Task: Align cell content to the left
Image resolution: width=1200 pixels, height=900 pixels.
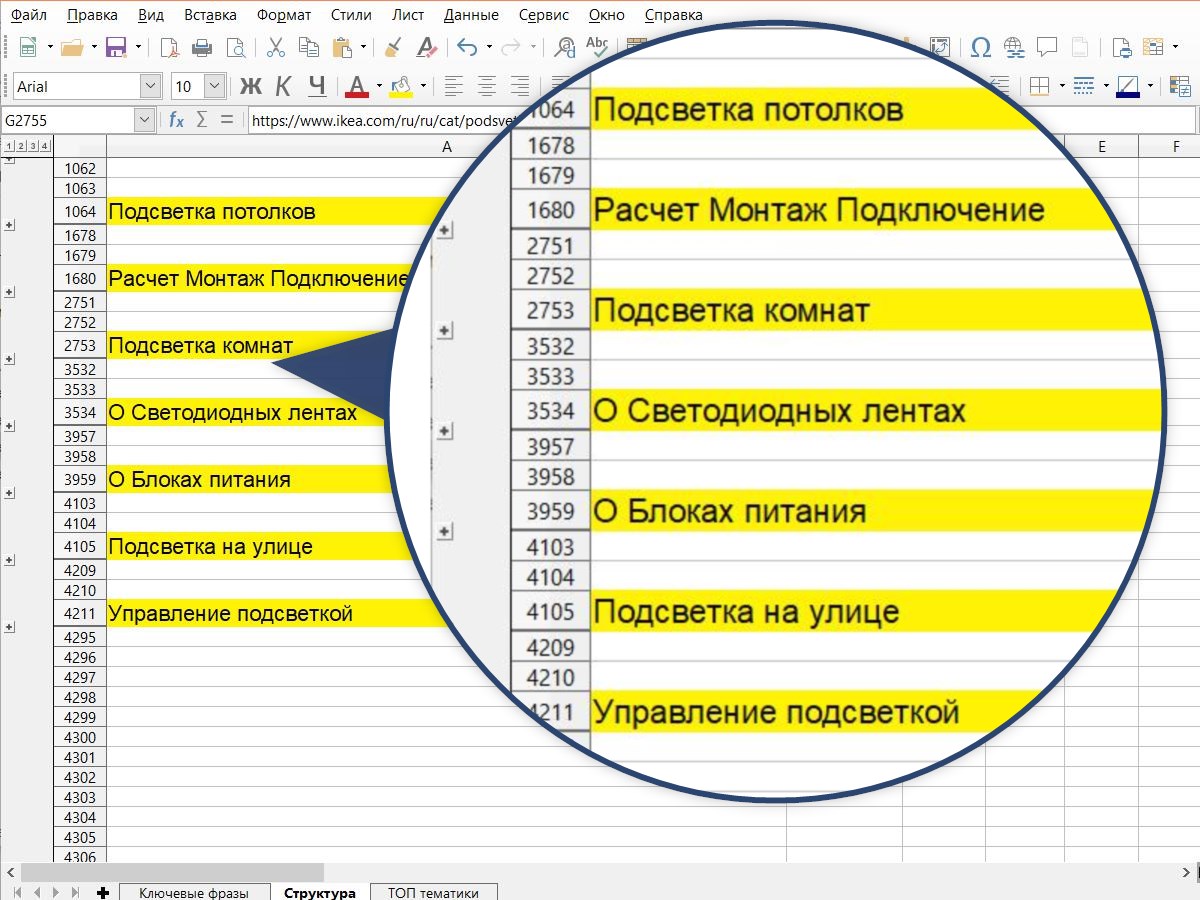Action: point(454,86)
